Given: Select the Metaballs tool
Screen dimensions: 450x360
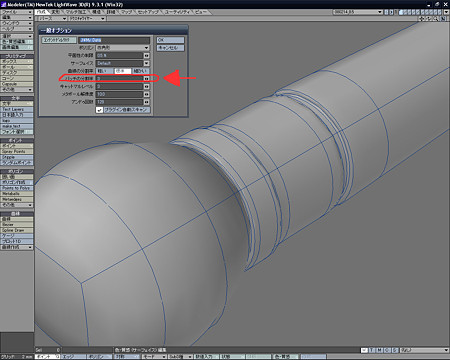Looking at the screenshot, I should (x=17, y=194).
